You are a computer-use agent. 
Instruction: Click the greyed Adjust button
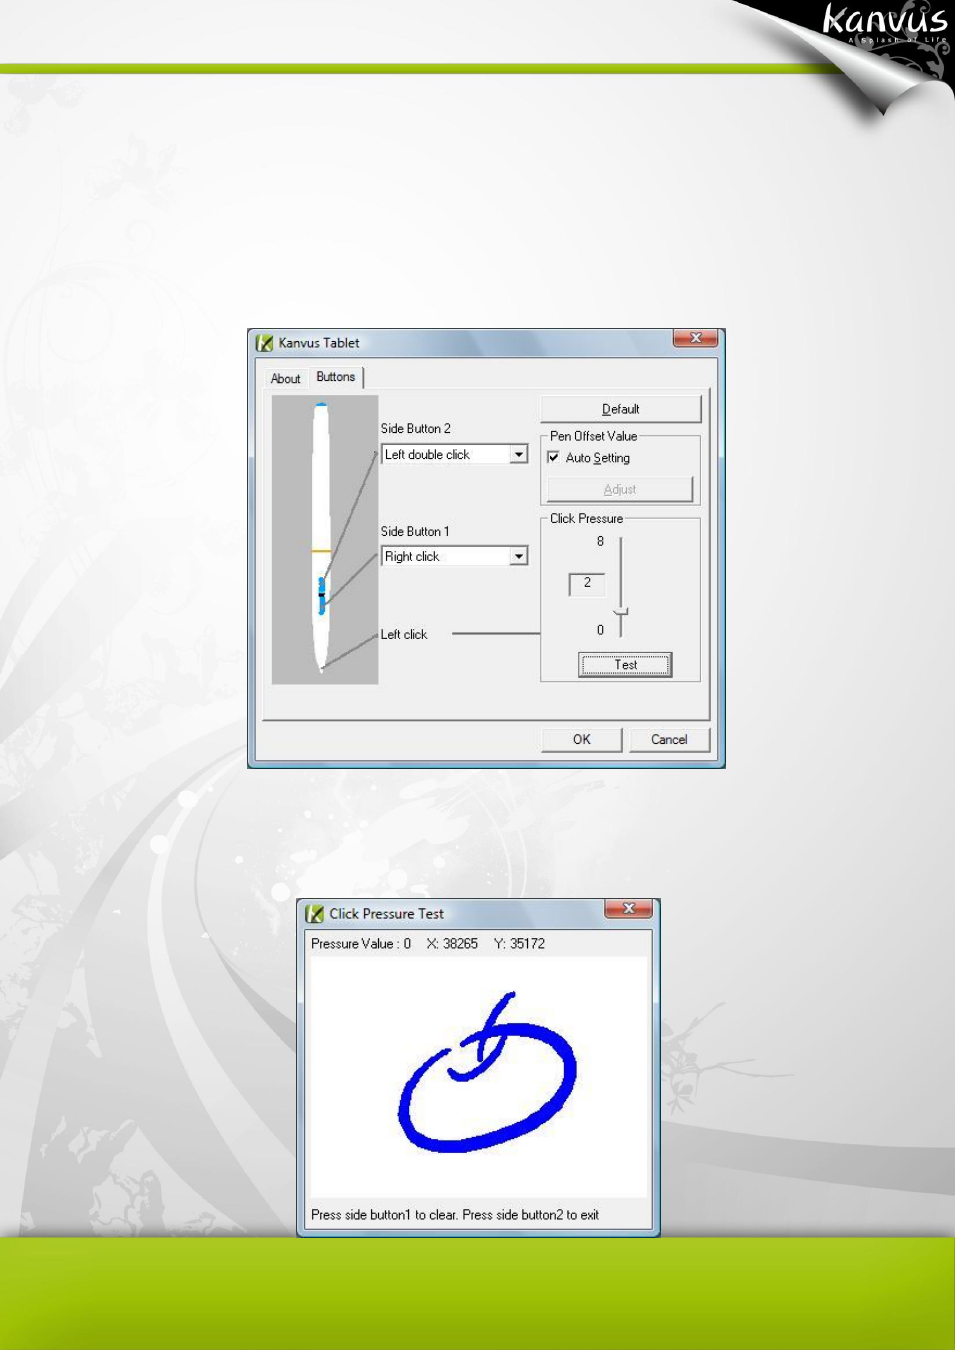click(620, 489)
